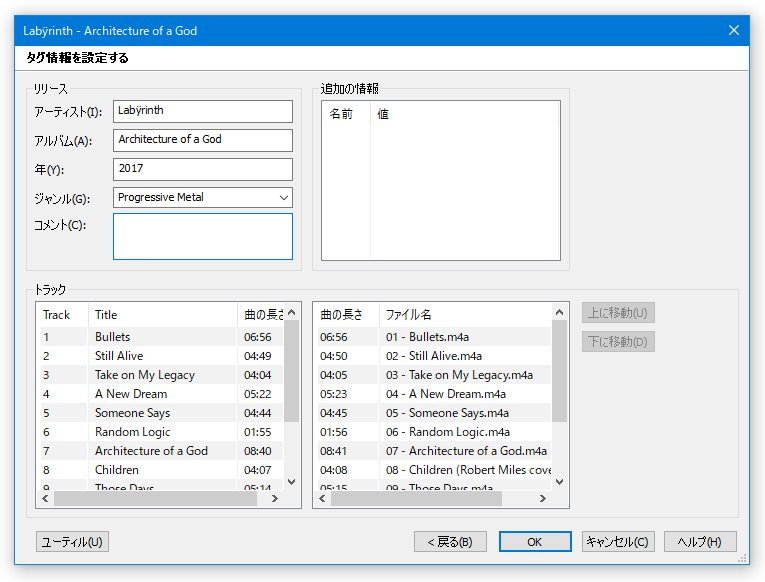This screenshot has width=765, height=582.
Task: Click track list horizontal scroll-left arrow
Action: coord(45,498)
